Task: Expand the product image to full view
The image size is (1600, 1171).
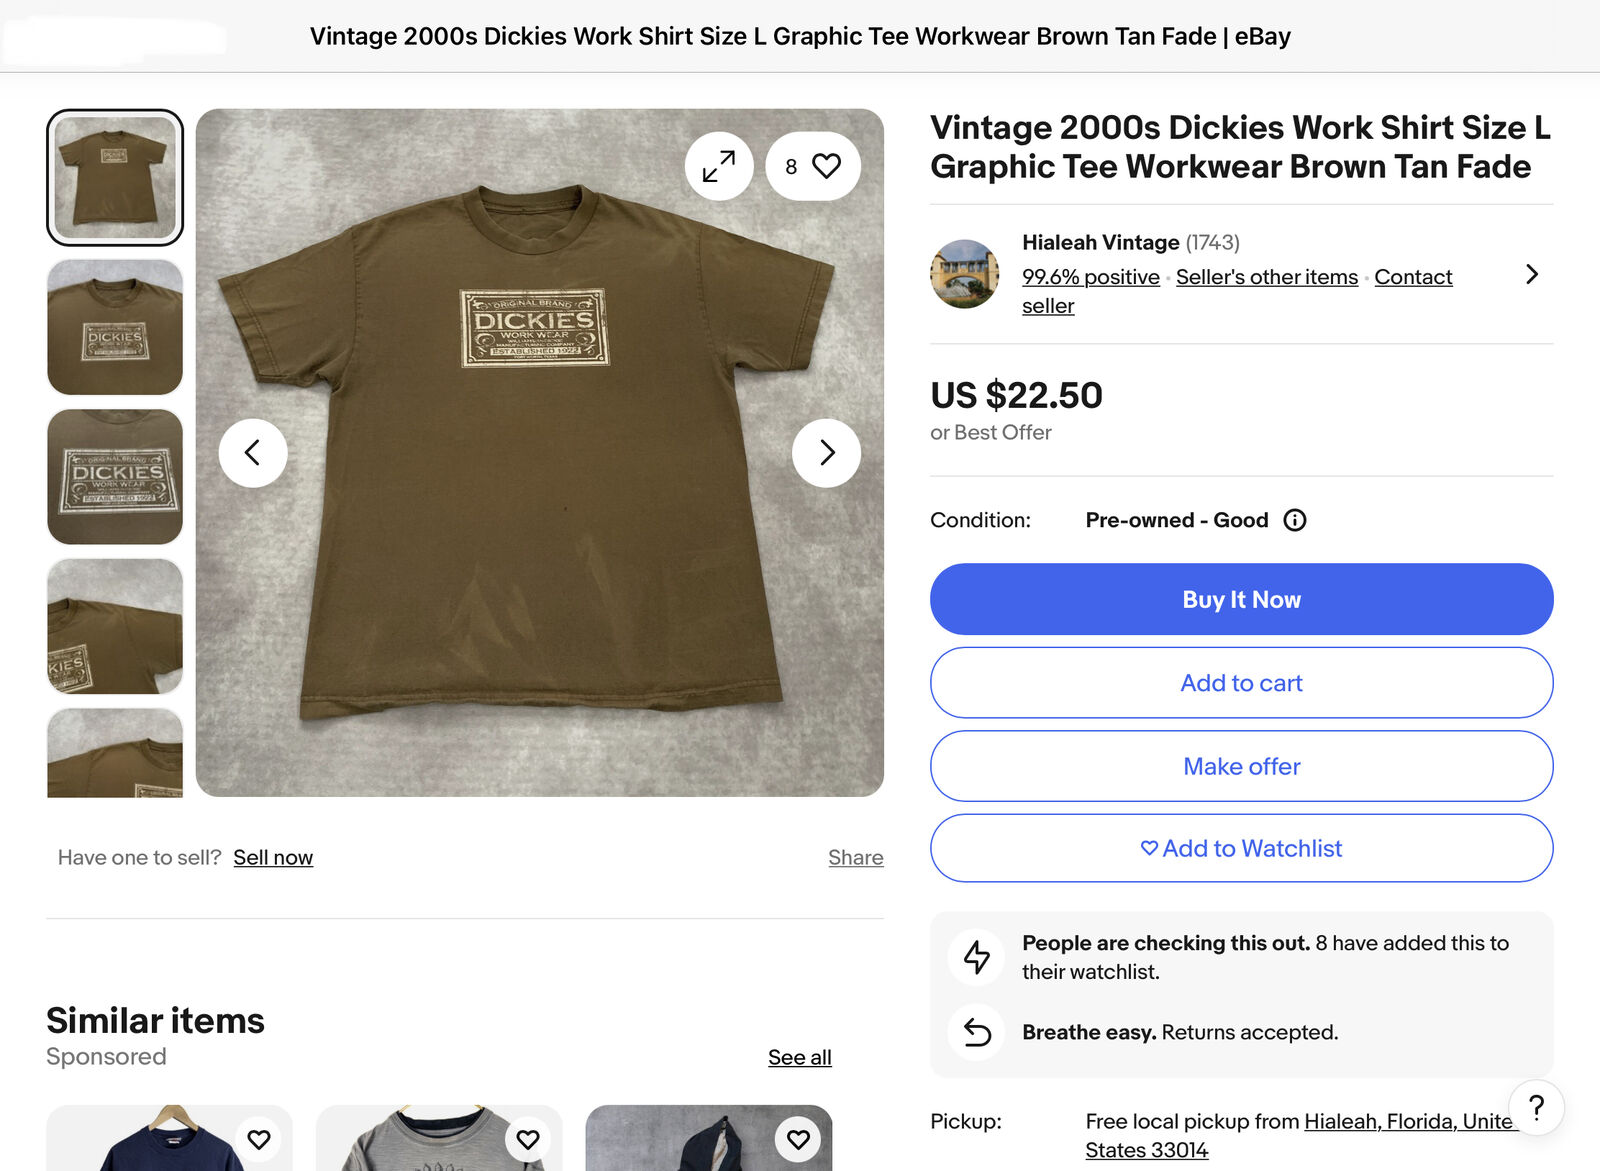Action: click(x=719, y=166)
